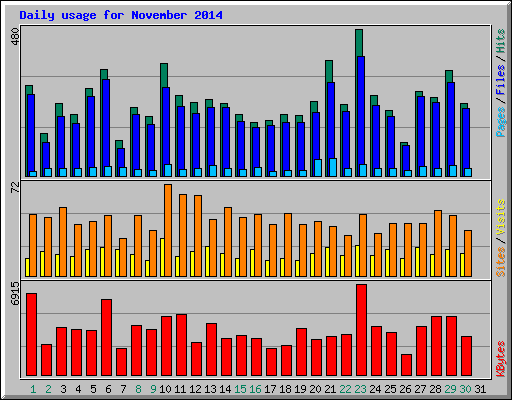The image size is (512, 400).
Task: Click the 'Hits' legend label
Action: [x=500, y=41]
